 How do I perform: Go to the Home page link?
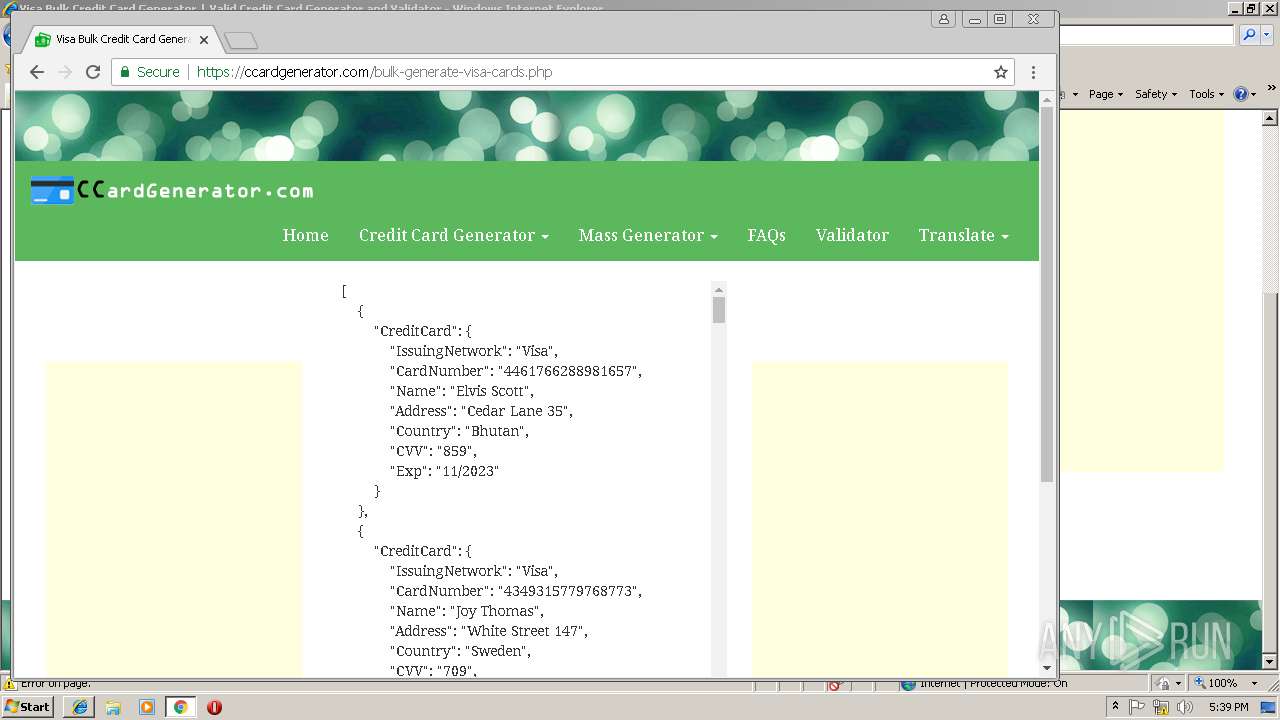305,235
